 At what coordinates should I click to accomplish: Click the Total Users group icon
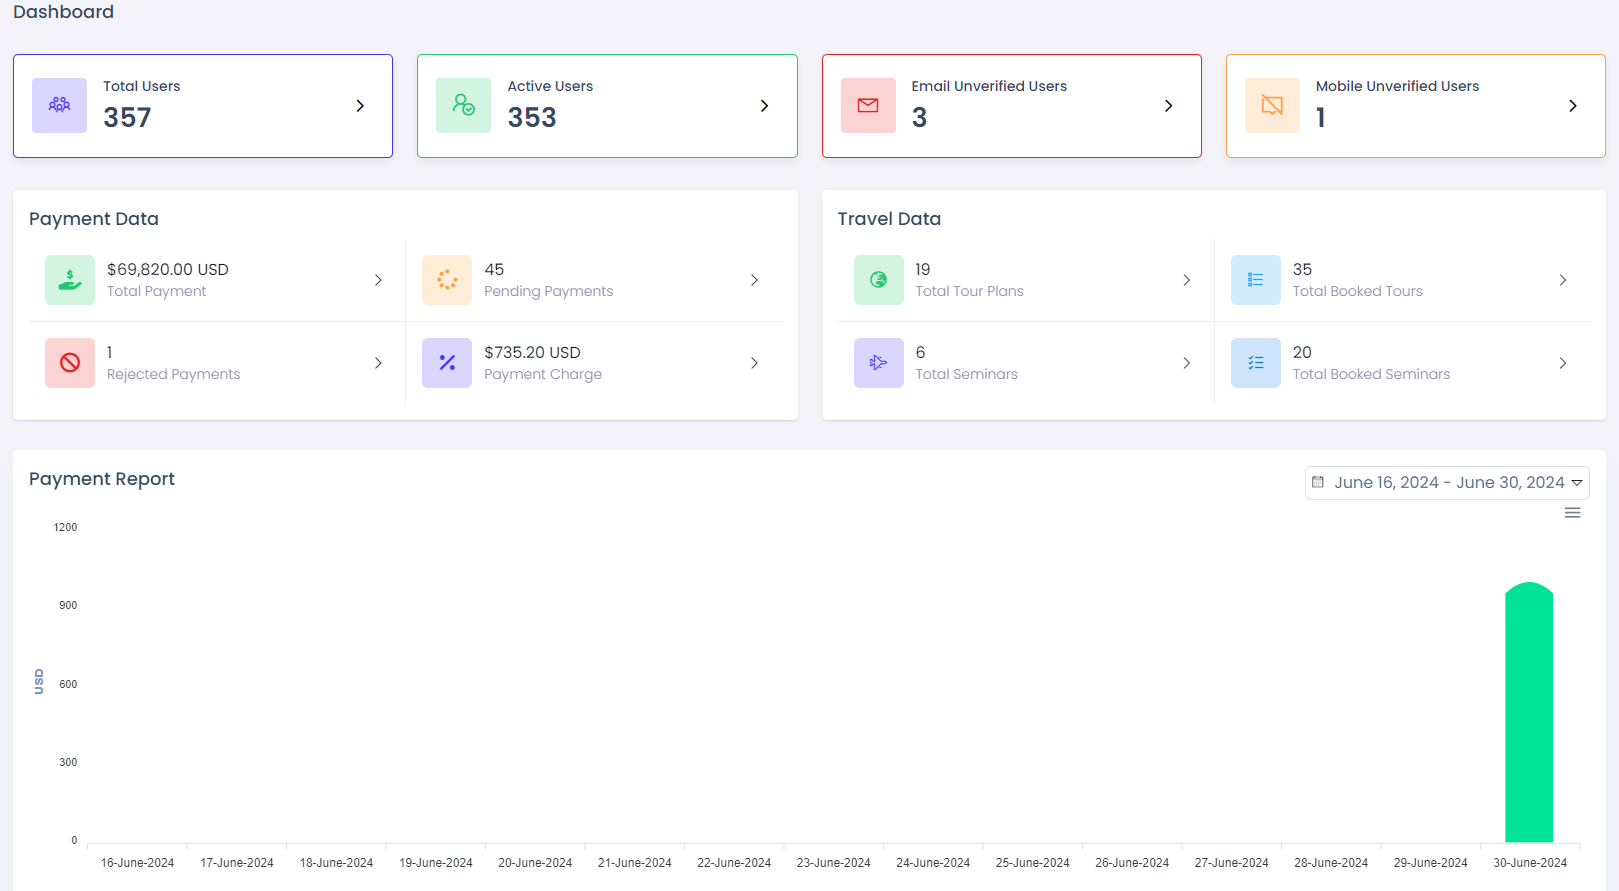tap(60, 105)
